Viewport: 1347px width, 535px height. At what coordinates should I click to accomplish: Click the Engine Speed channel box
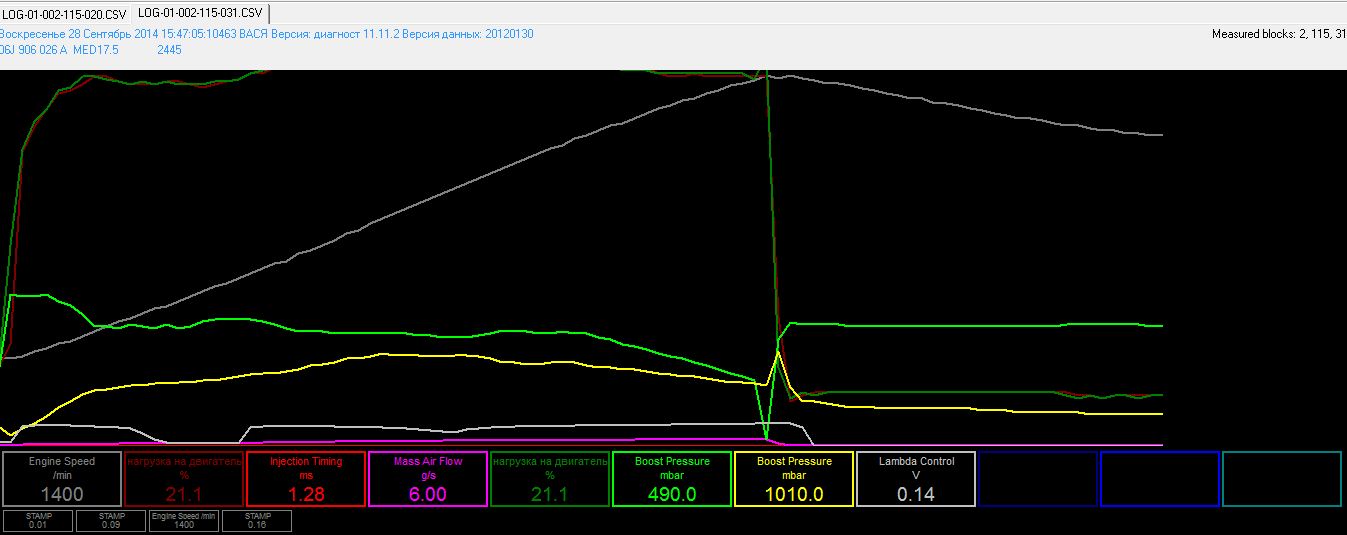pos(61,479)
